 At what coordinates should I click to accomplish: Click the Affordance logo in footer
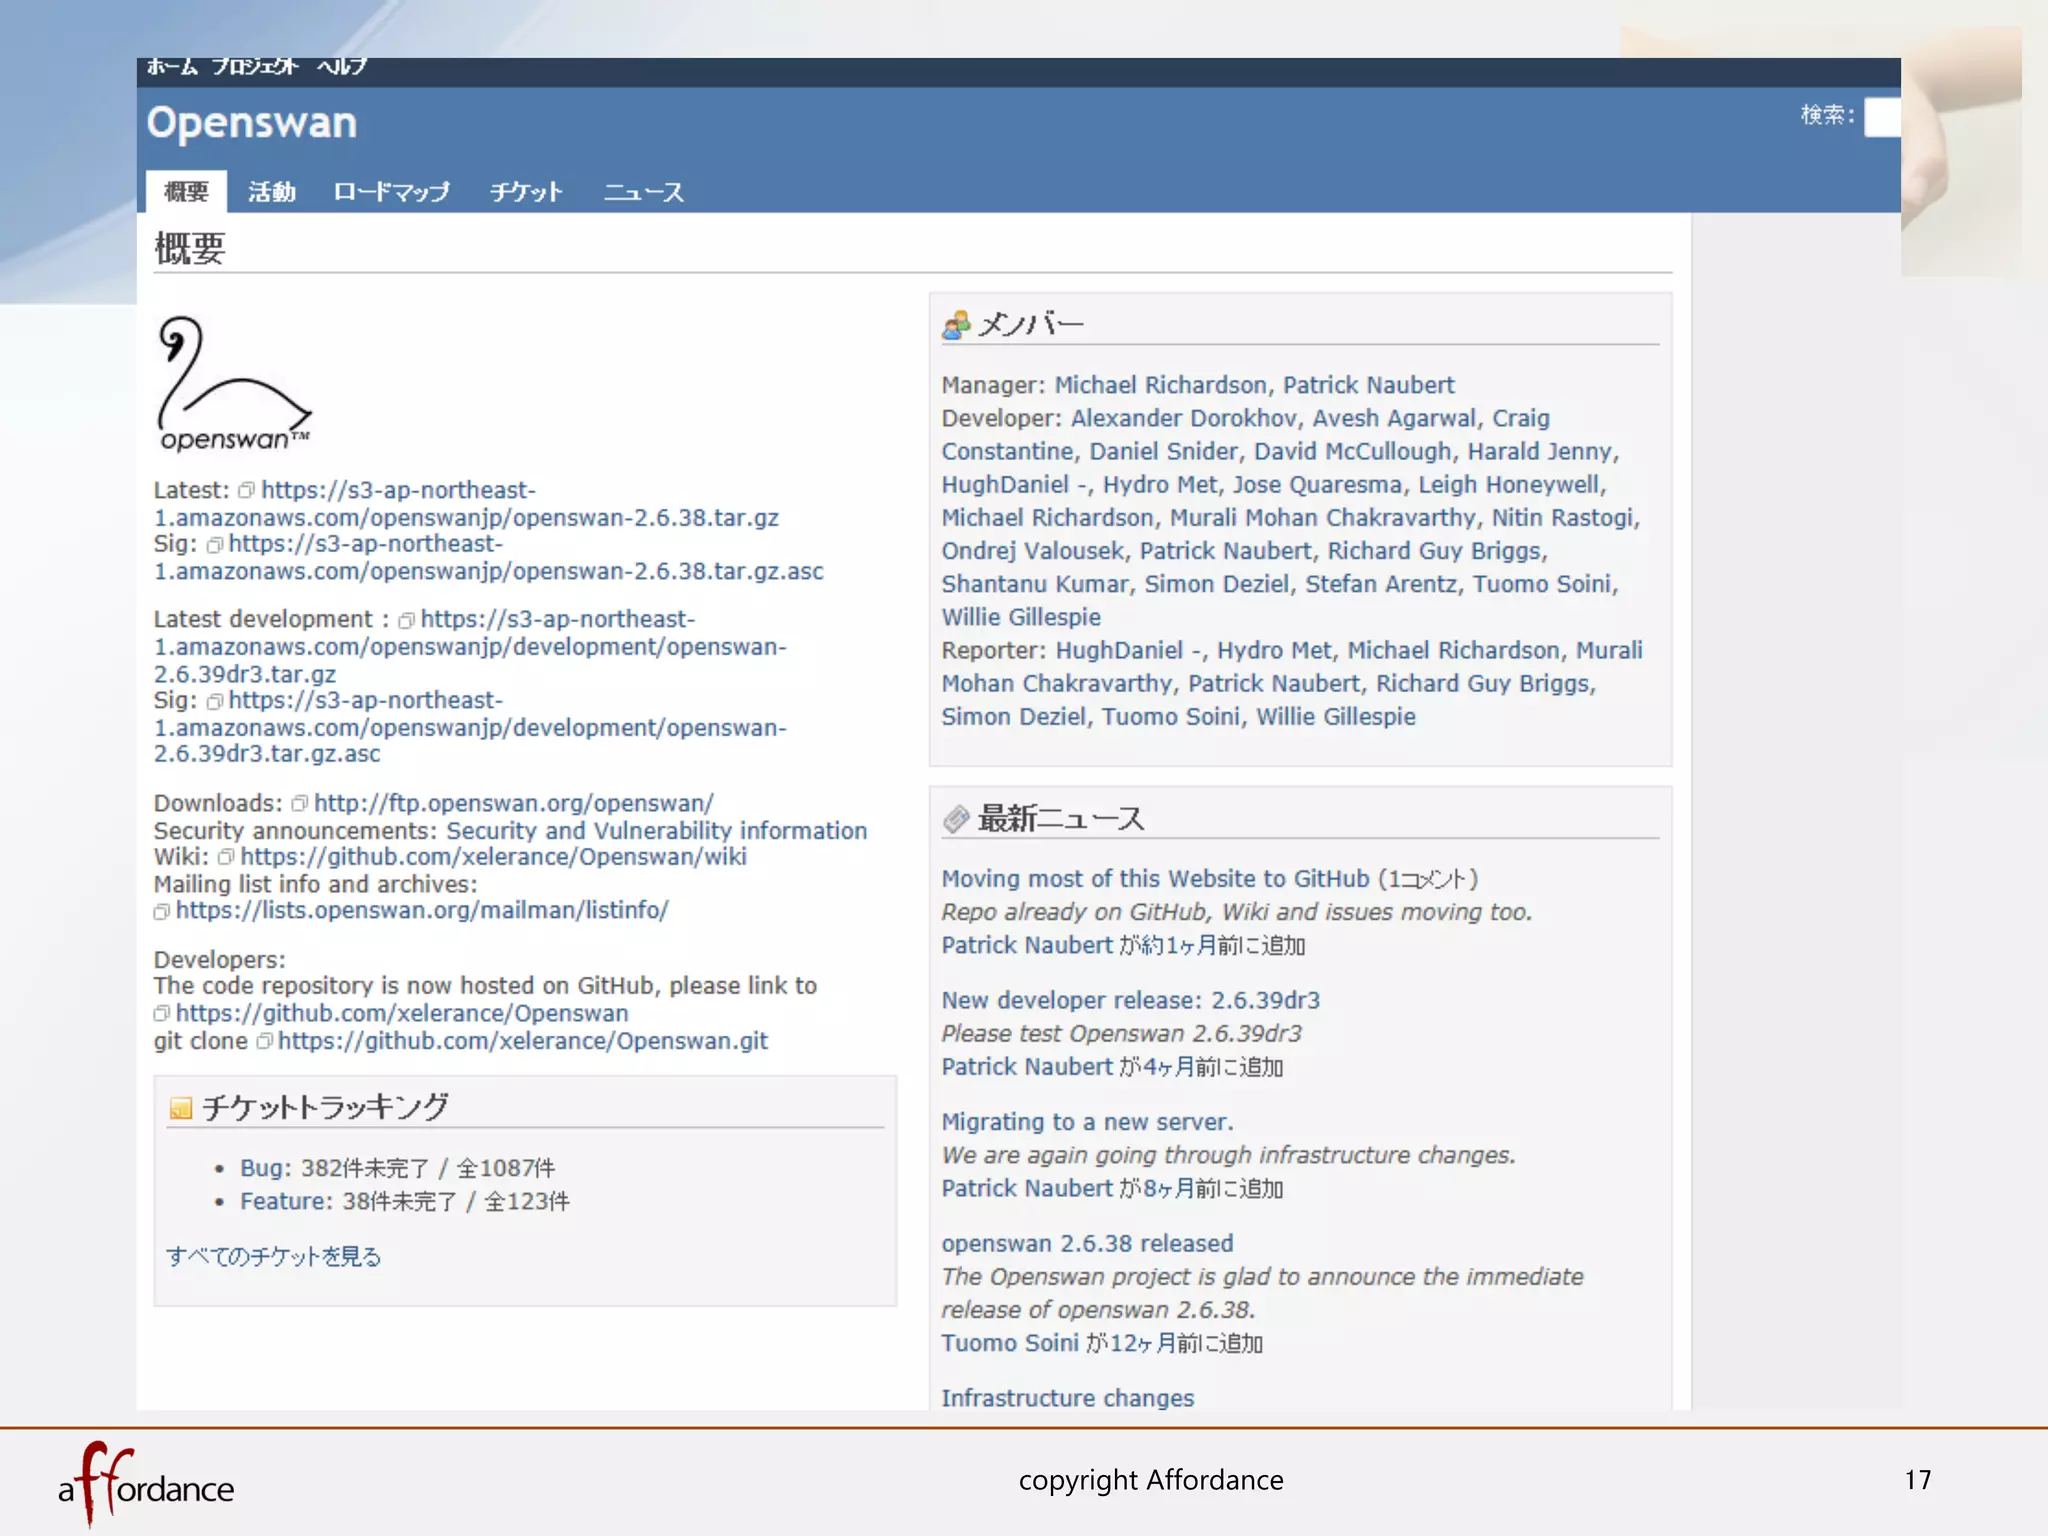(146, 1485)
